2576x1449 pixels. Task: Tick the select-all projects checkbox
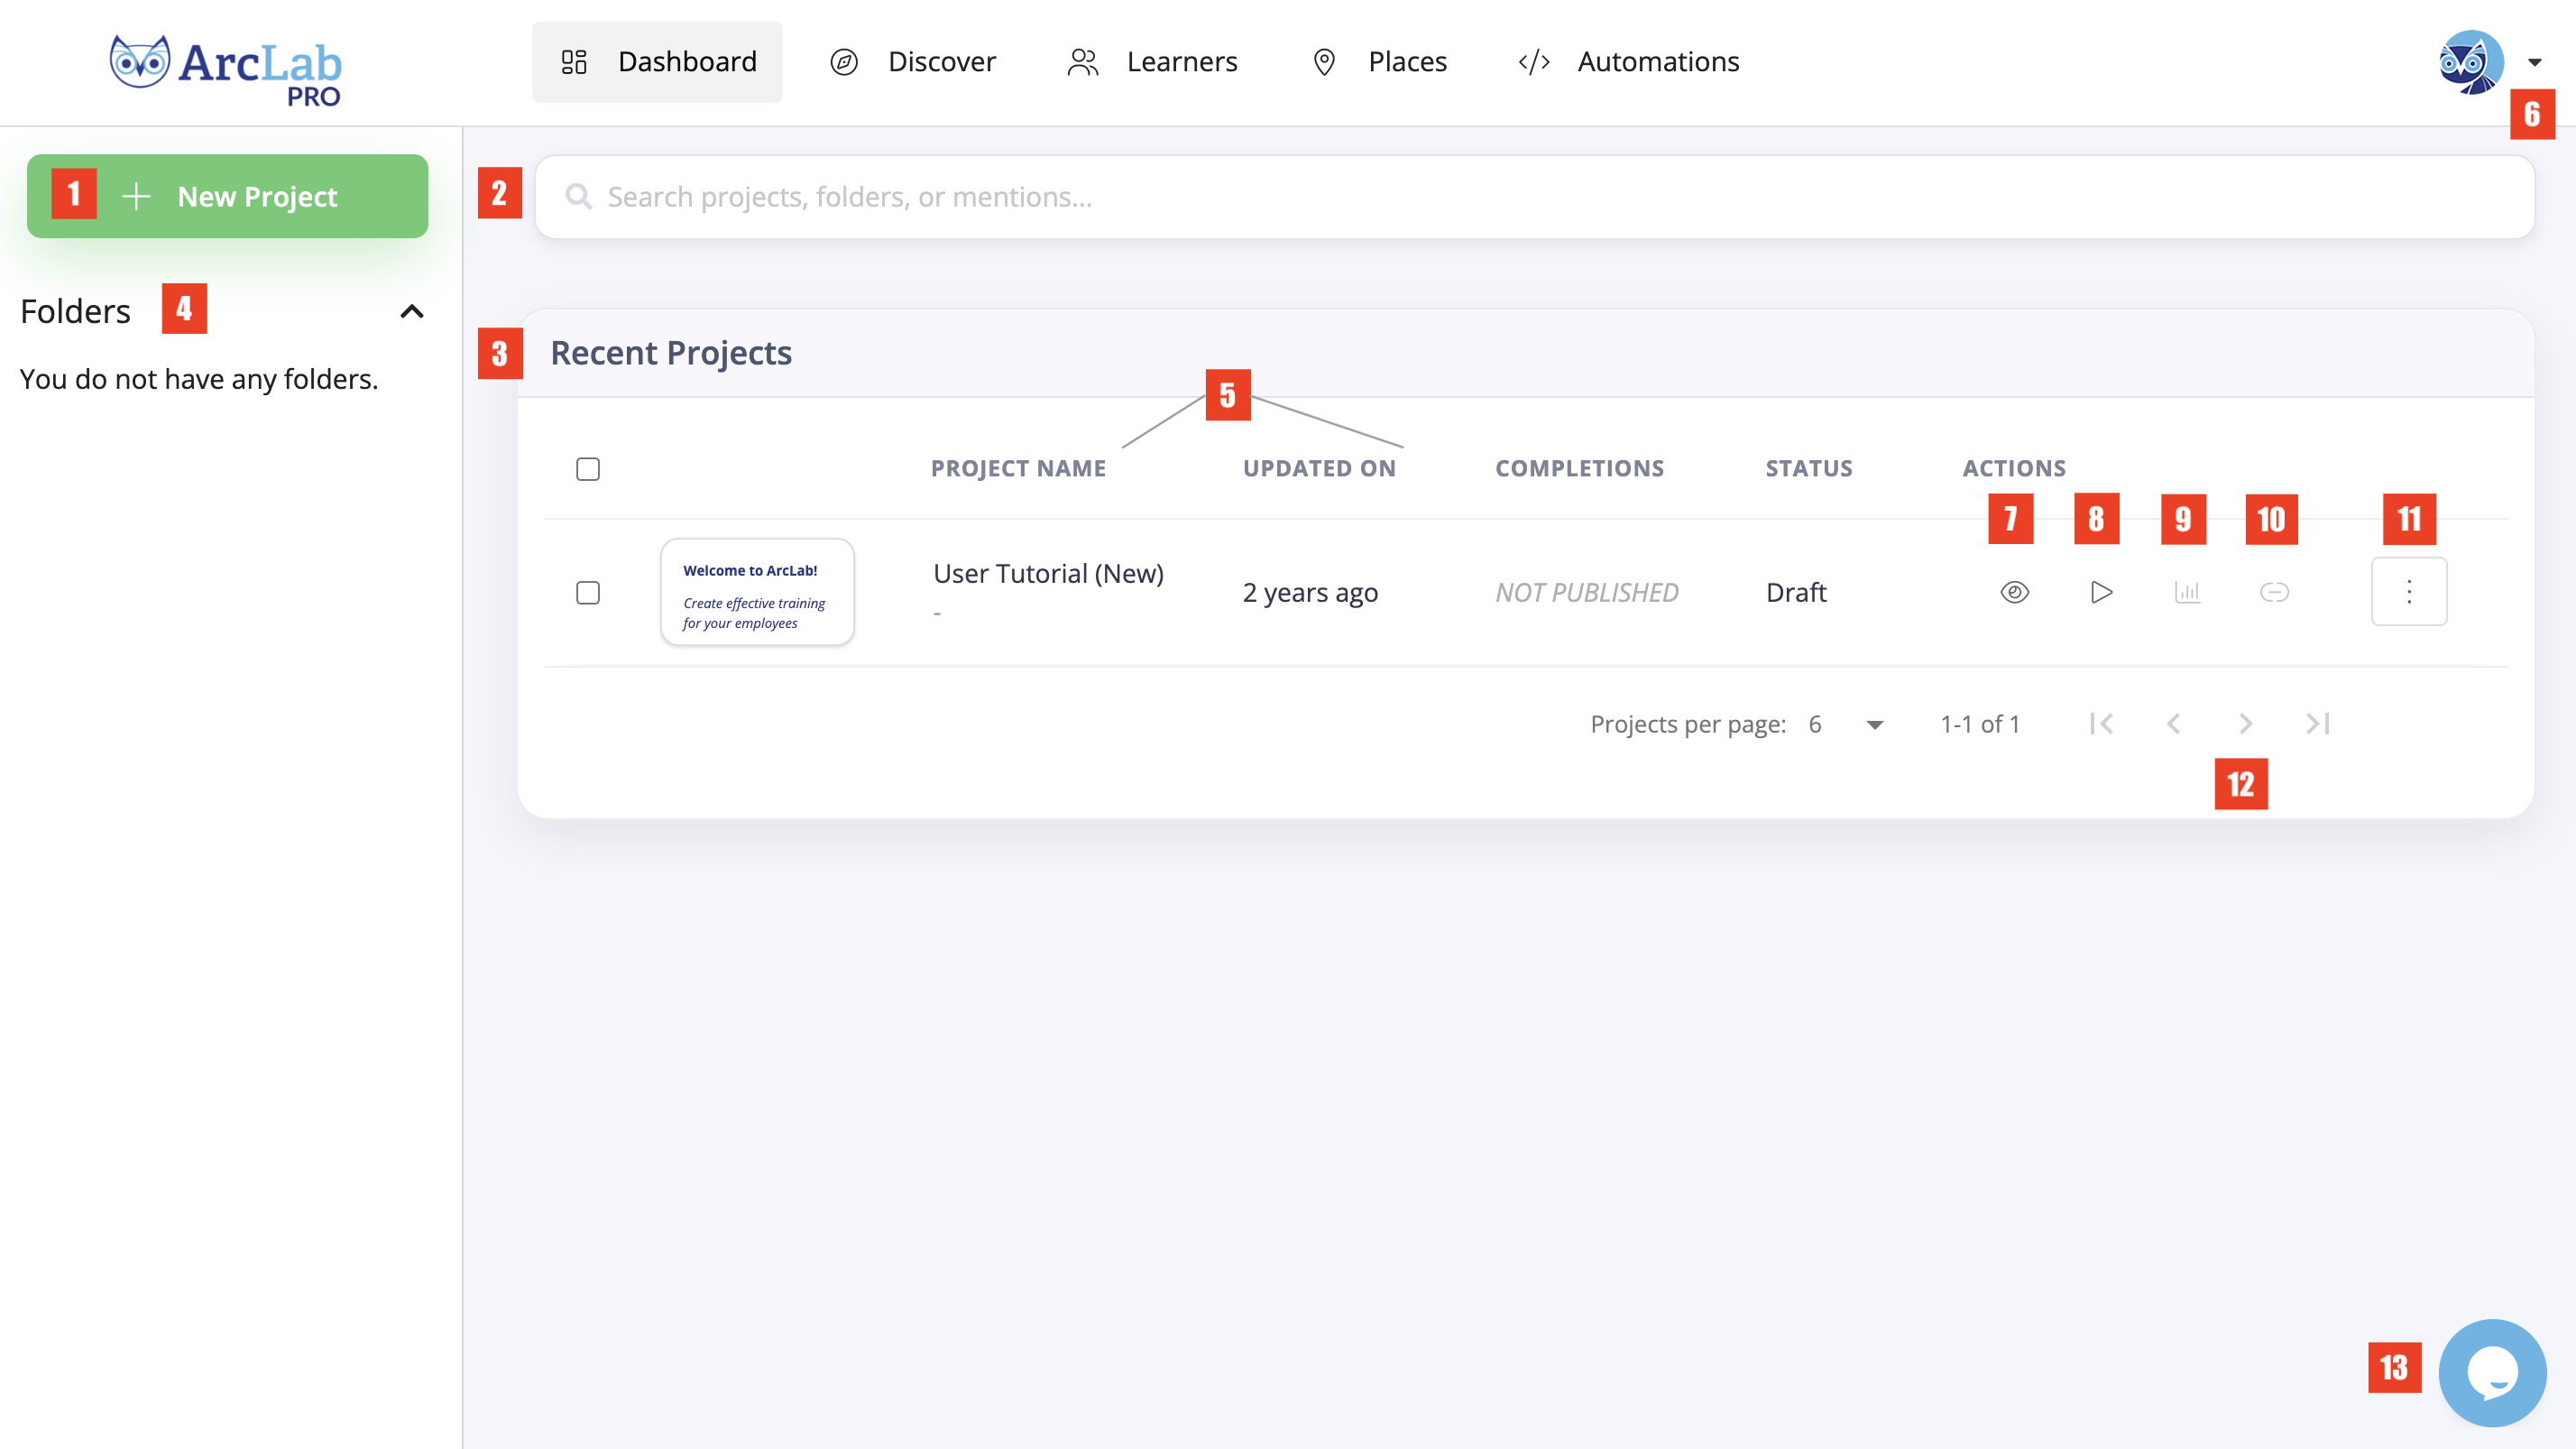[588, 469]
